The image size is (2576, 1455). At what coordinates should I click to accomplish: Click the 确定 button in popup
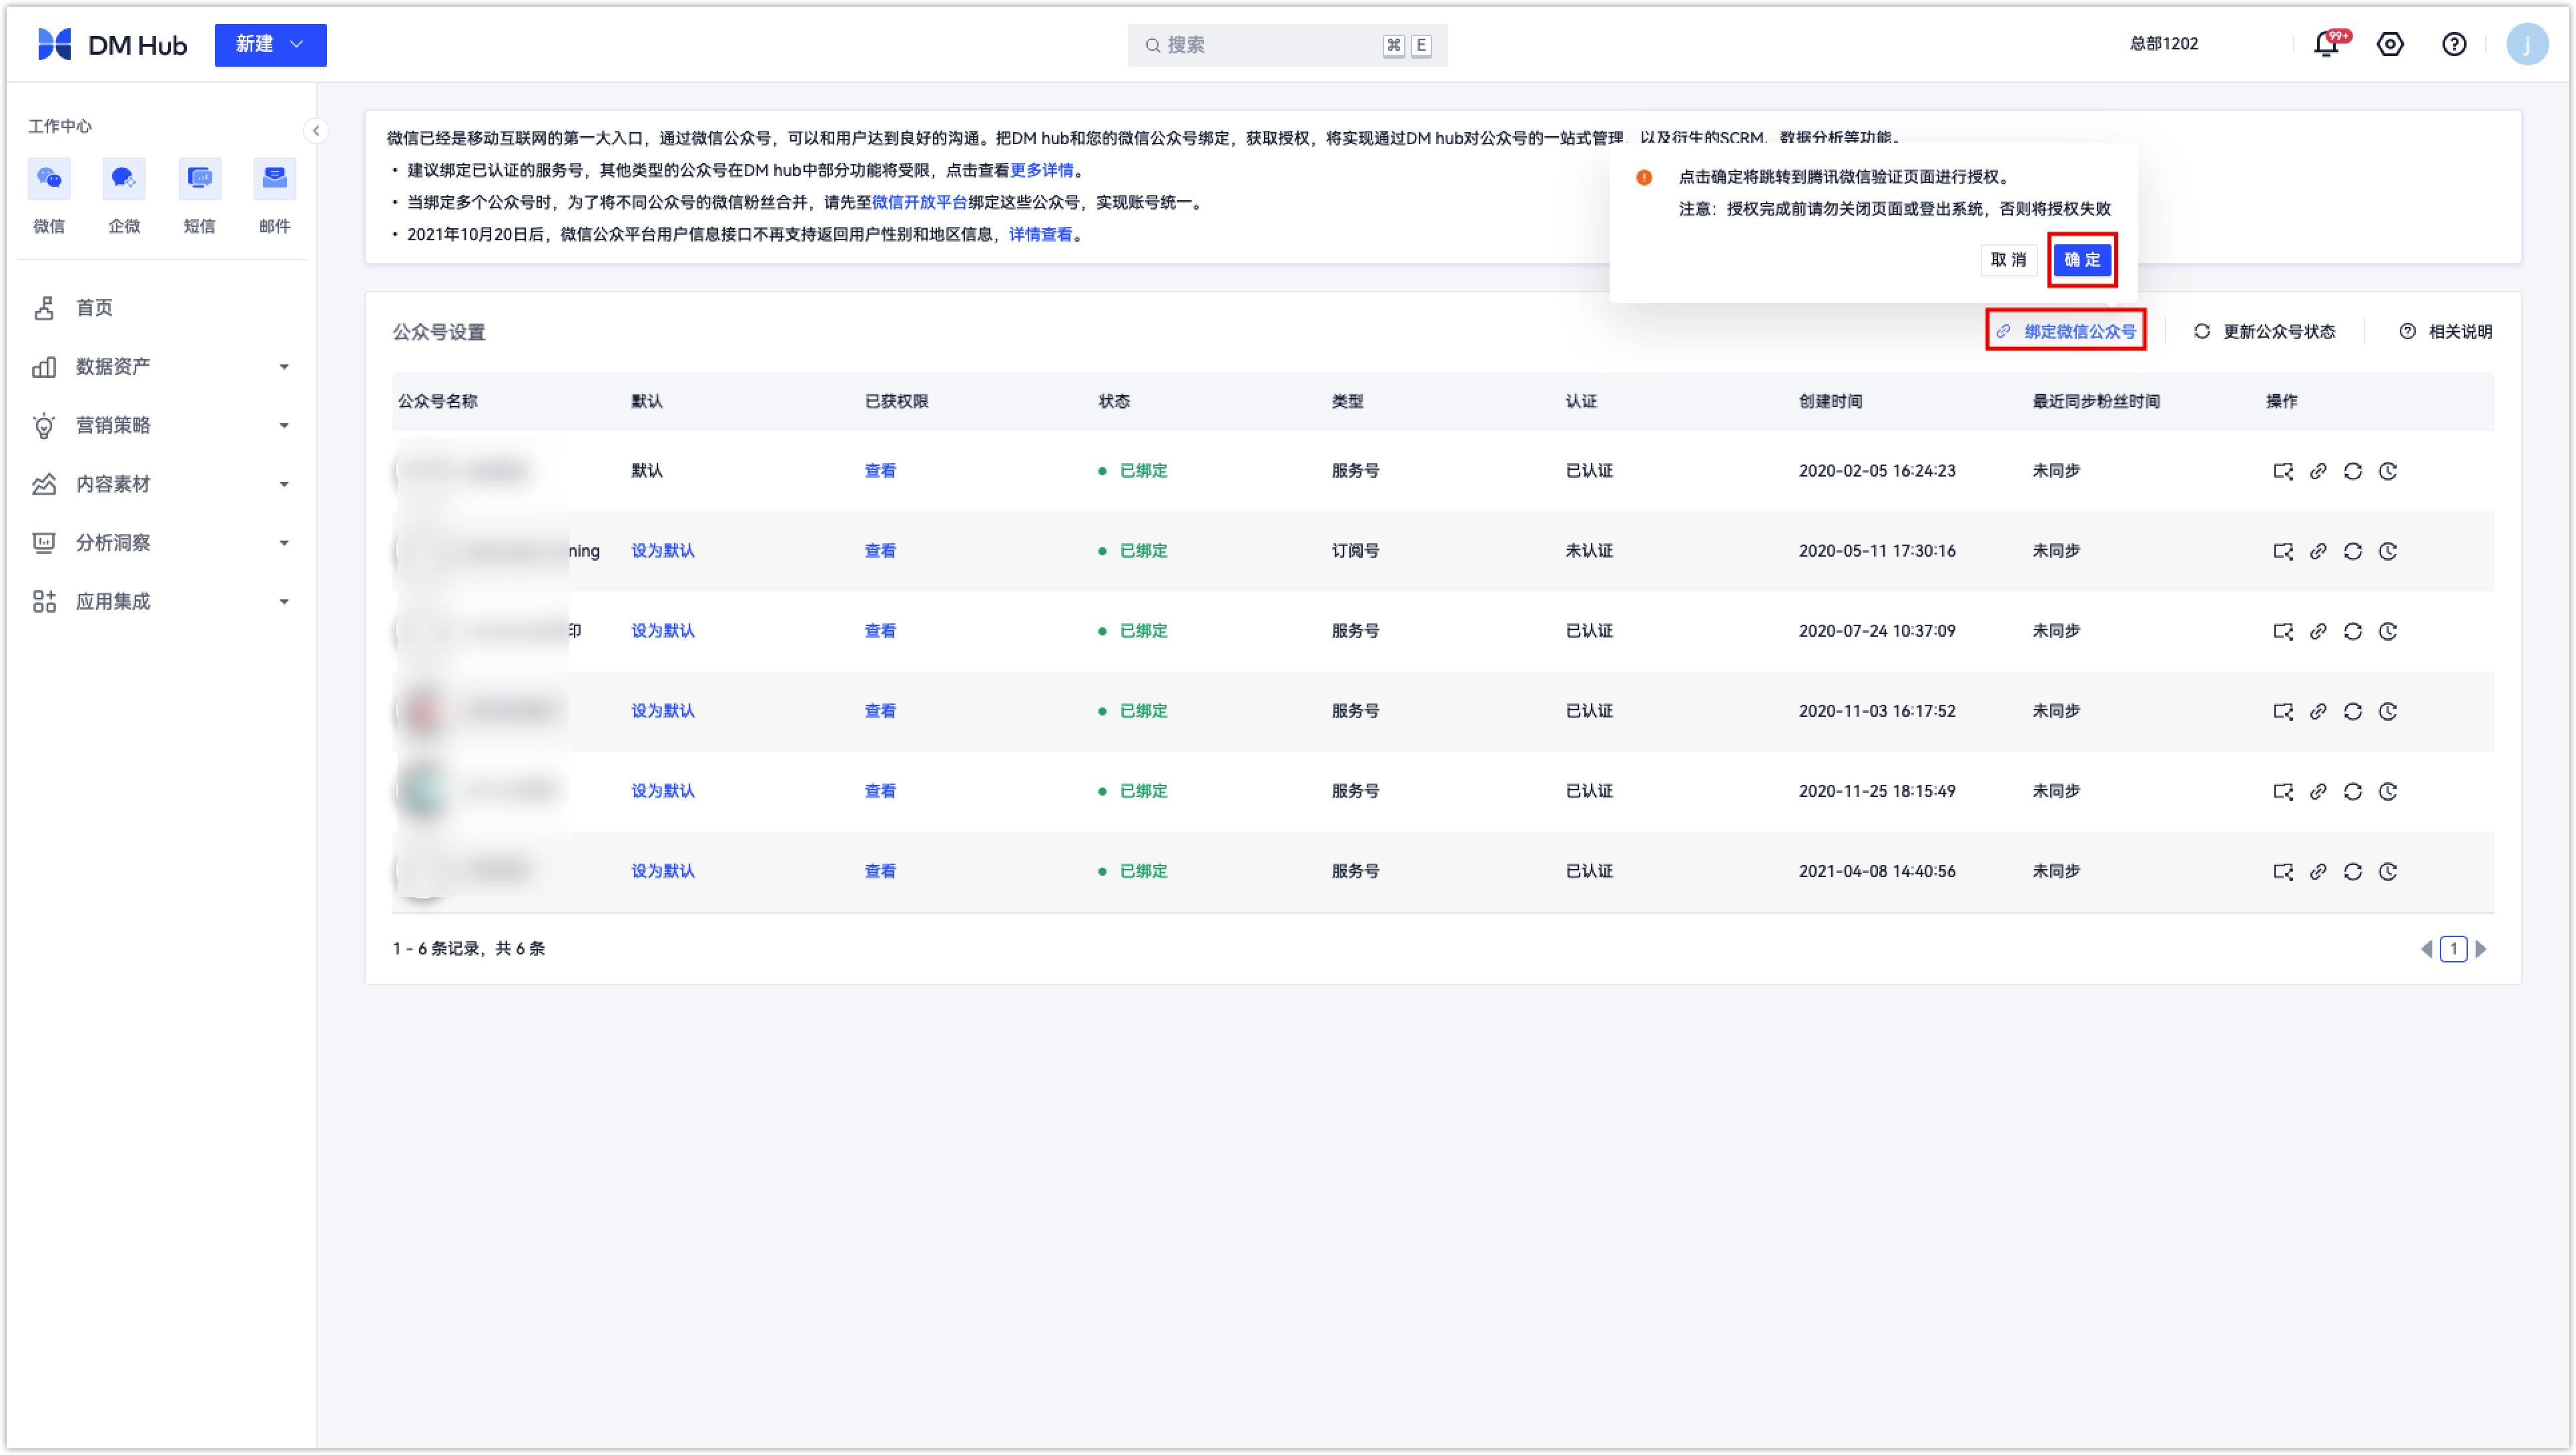coord(2082,260)
